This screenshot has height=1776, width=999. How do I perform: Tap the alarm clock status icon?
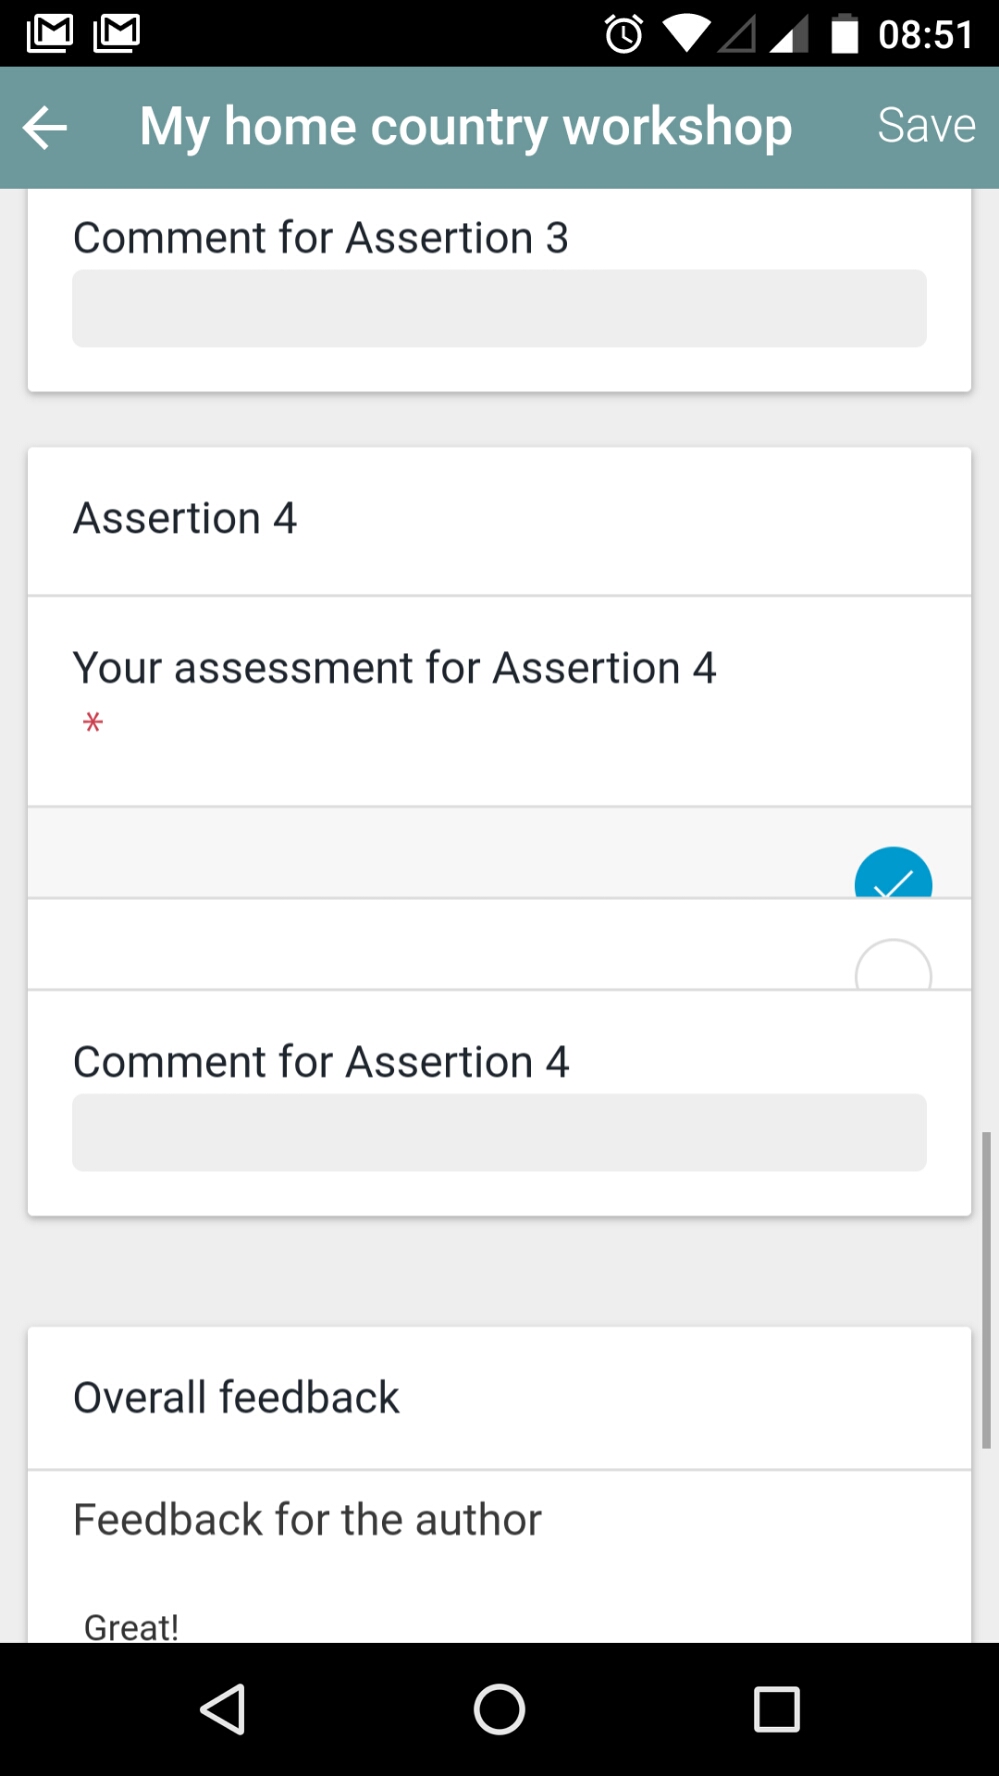(624, 35)
